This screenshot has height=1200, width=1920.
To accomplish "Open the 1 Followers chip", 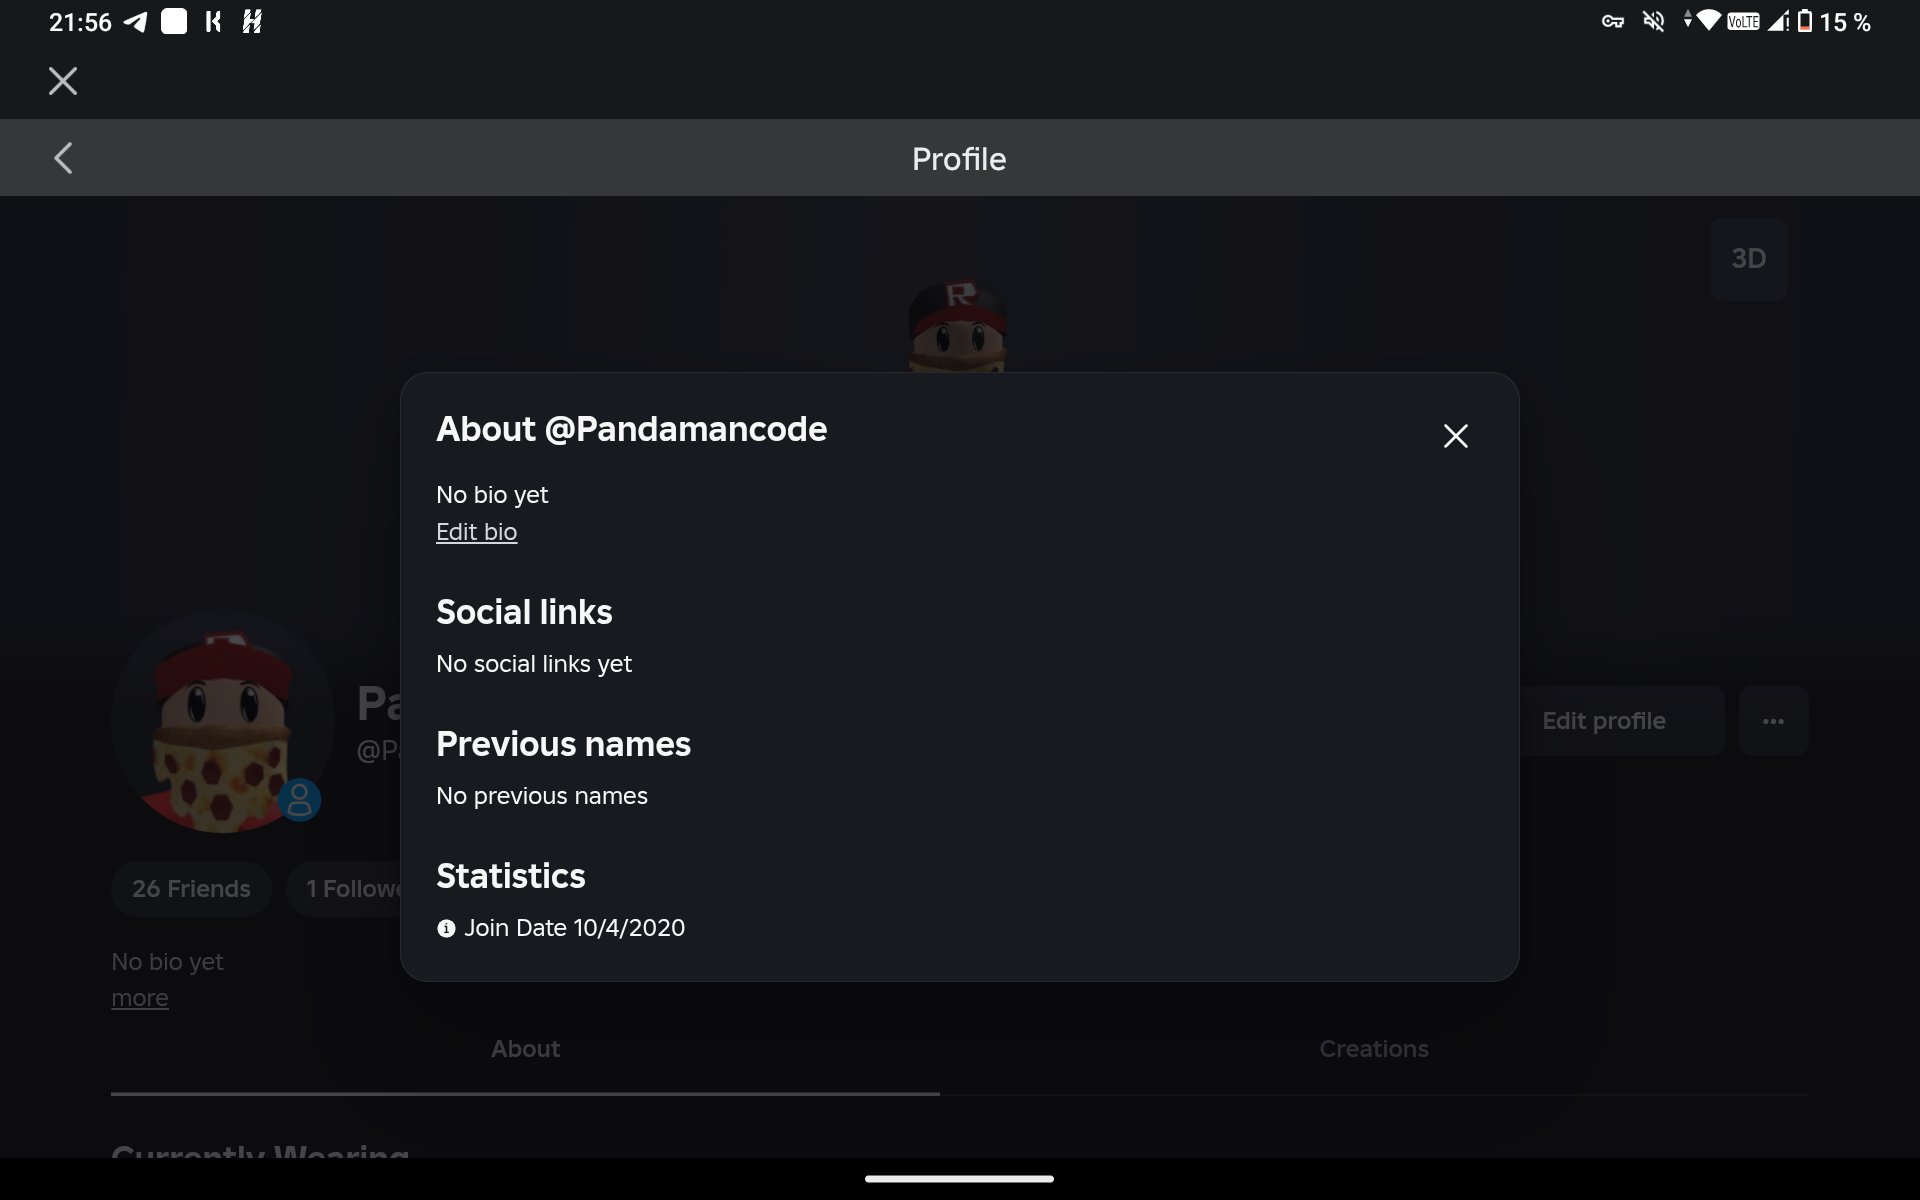I will click(344, 889).
